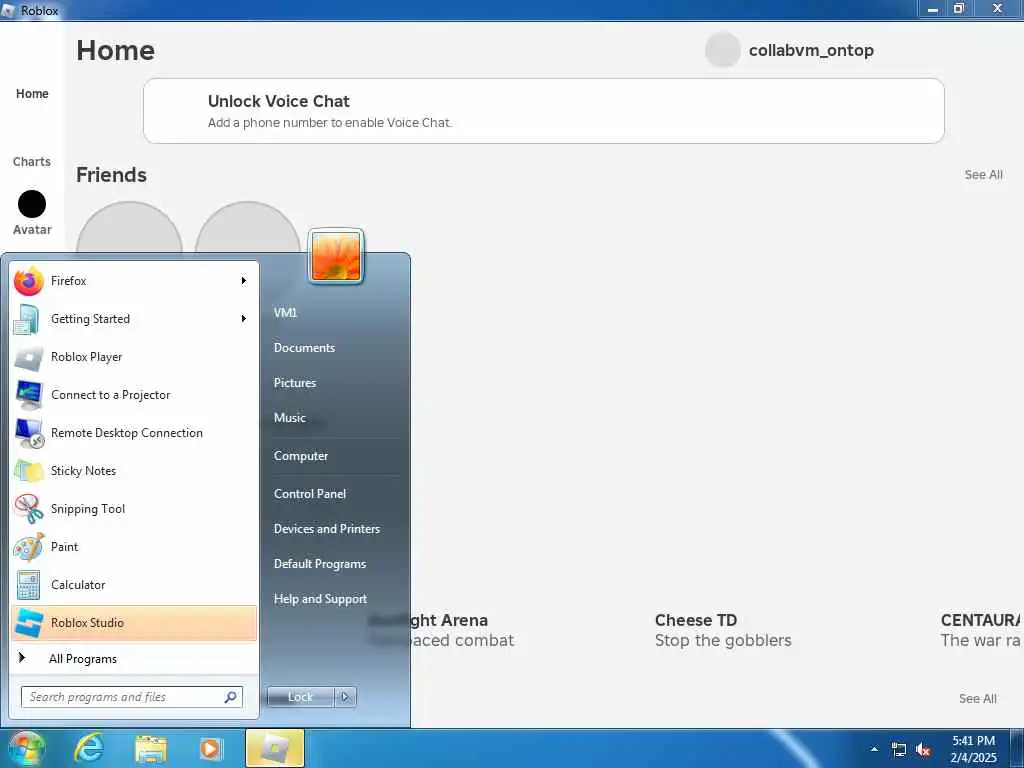Screen dimensions: 1024x768
Task: Click the lower See All link
Action: click(978, 698)
